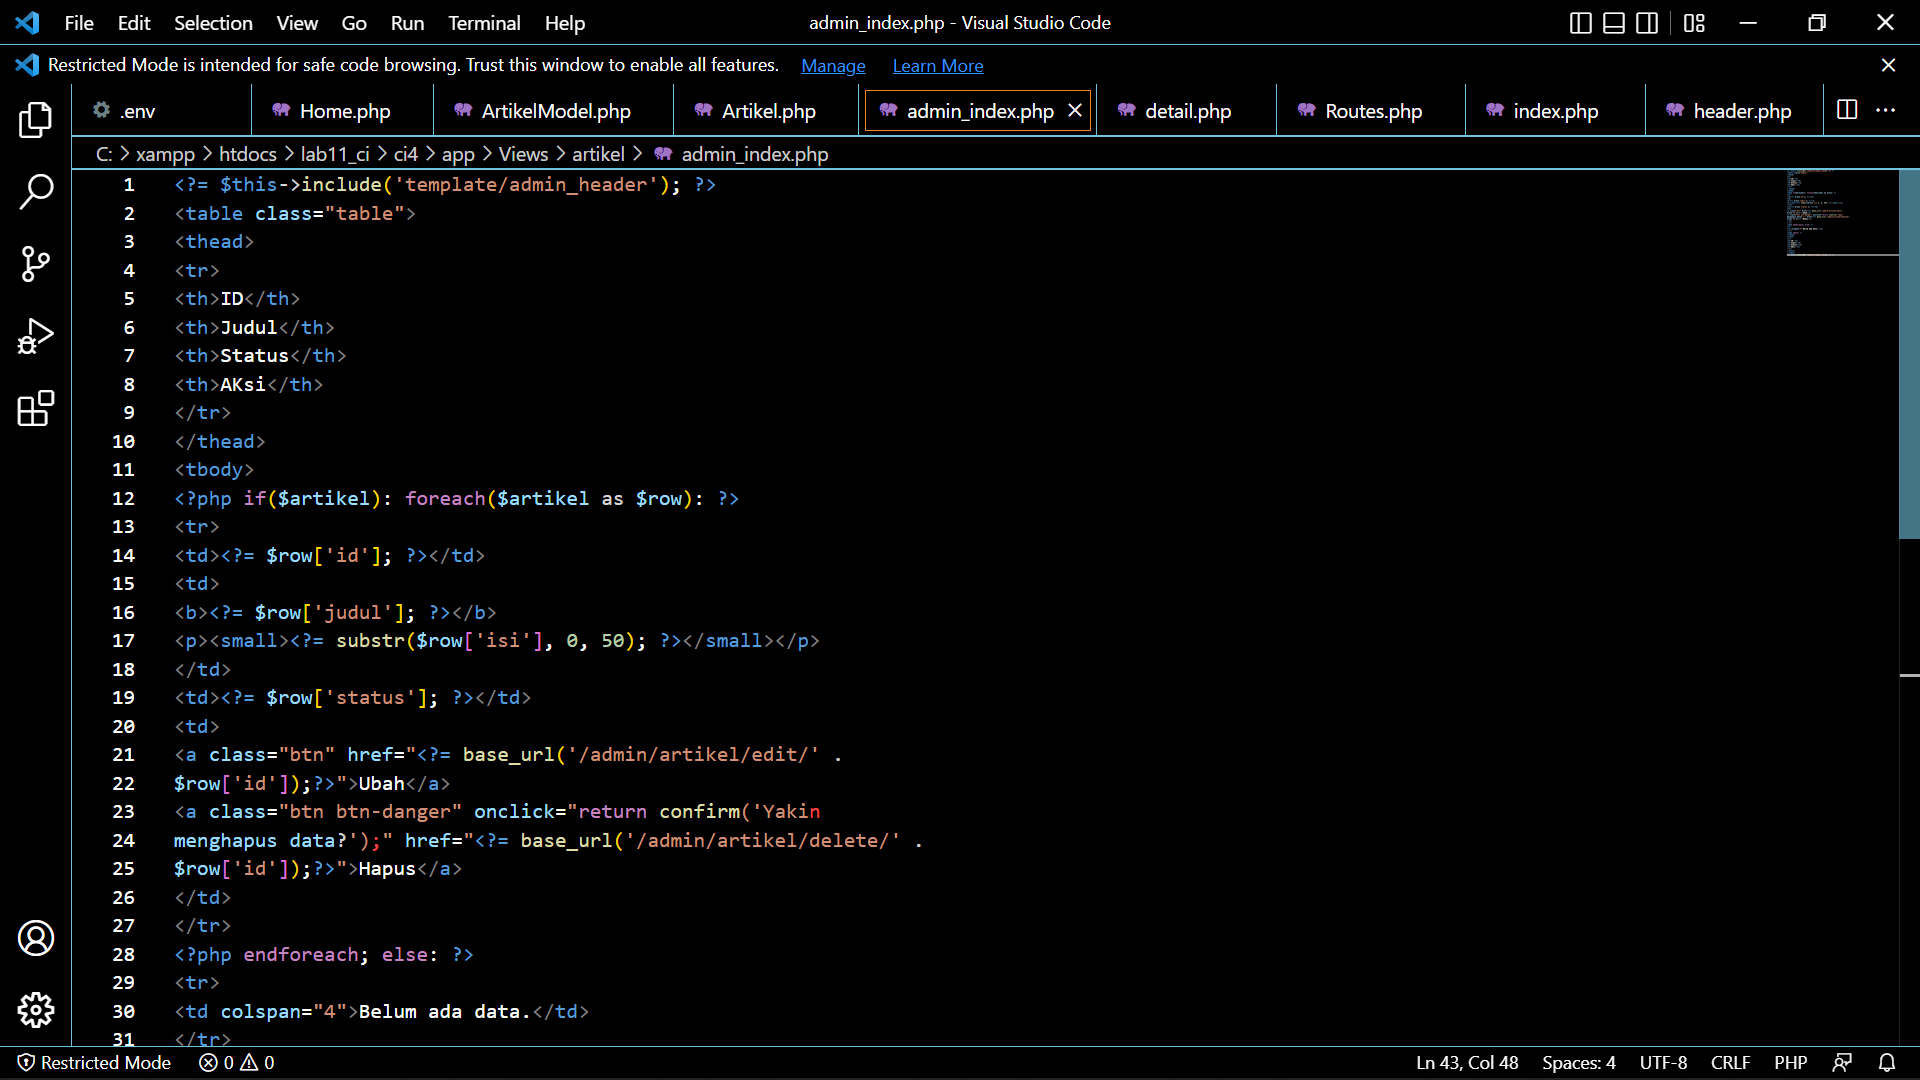Open the Terminal menu

click(484, 22)
